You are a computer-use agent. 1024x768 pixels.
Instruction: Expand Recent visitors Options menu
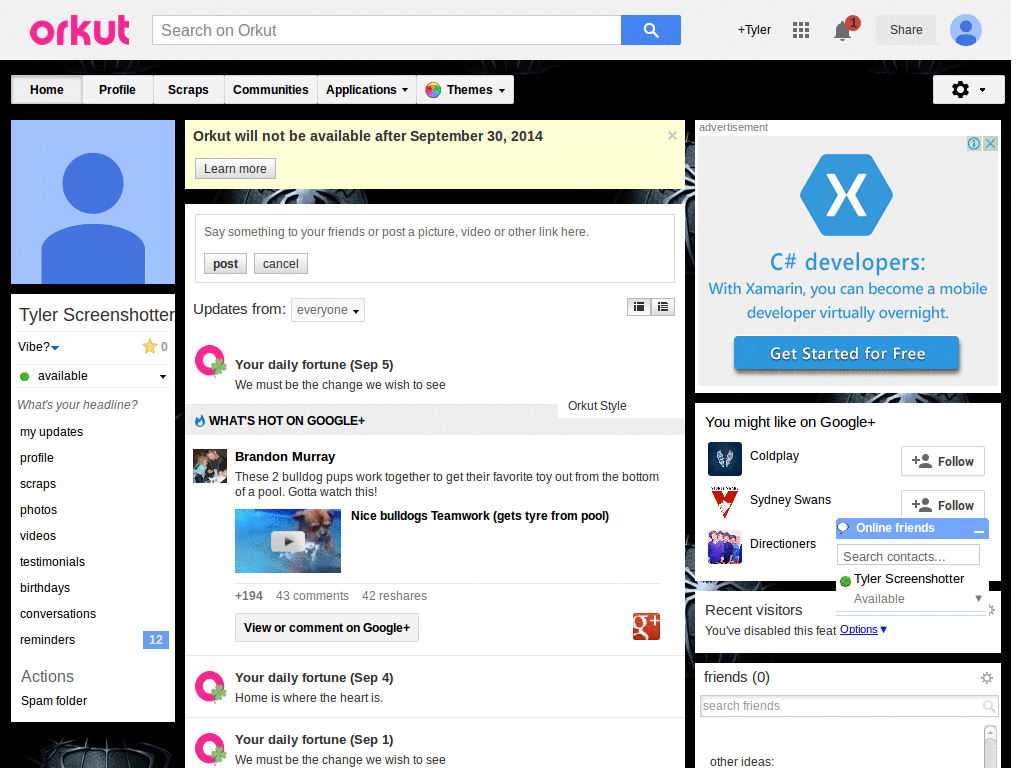[863, 630]
